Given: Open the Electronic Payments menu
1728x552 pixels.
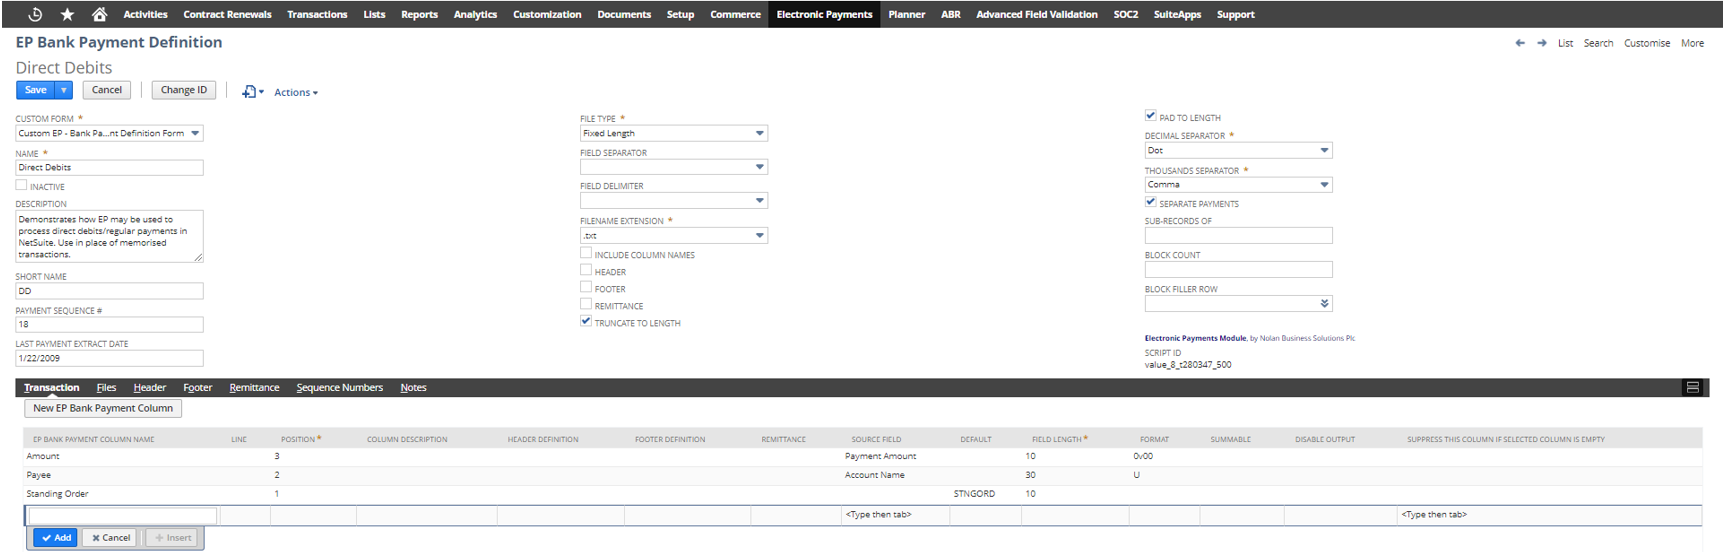Looking at the screenshot, I should click(x=824, y=14).
